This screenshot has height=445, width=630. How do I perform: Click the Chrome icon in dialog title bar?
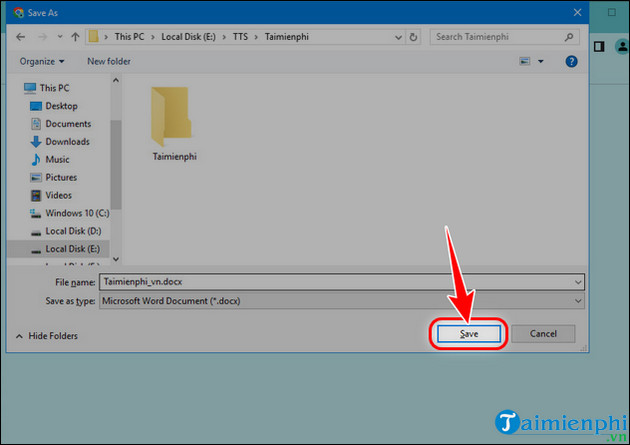click(18, 12)
